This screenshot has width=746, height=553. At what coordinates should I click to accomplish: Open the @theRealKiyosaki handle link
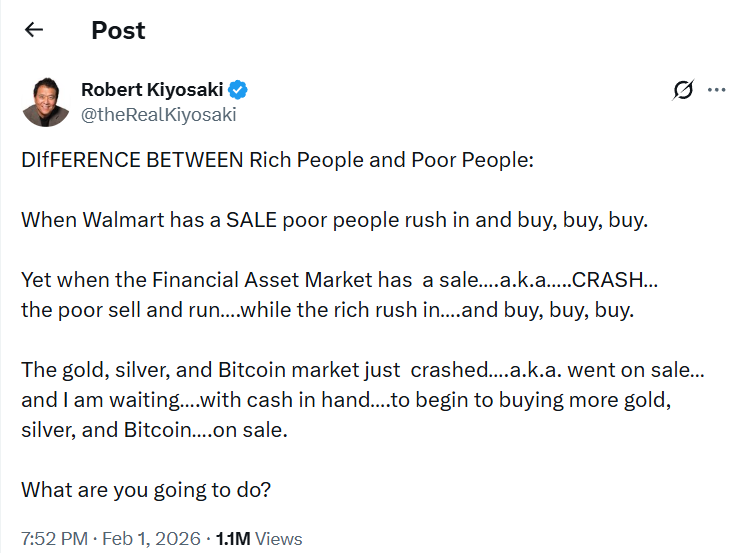[x=158, y=114]
